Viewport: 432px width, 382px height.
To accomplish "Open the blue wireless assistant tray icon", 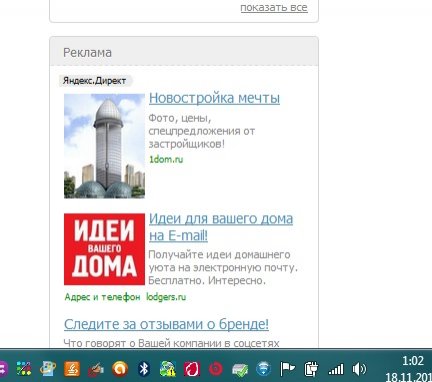I will coord(264,369).
